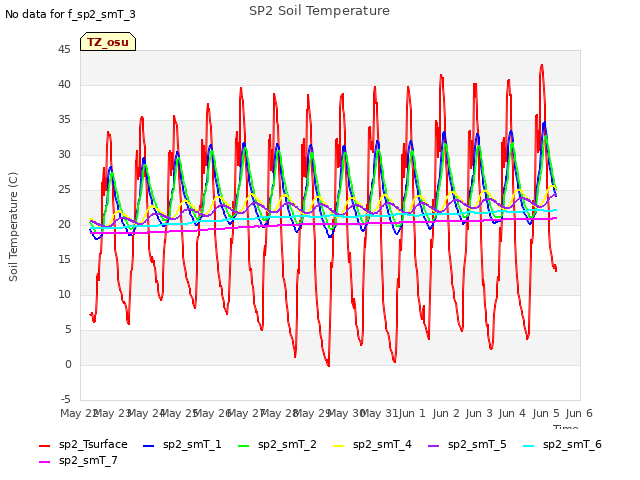Viewport: 640px width, 480px height.
Task: Click the -5 y-axis tick label
Action: [x=66, y=400]
